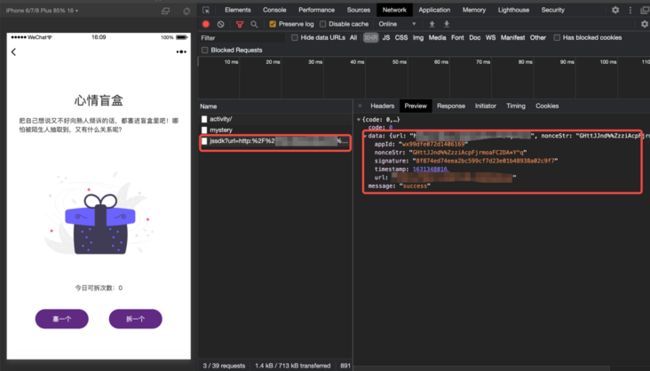Show the request Preview tab
The image size is (650, 371).
point(415,106)
